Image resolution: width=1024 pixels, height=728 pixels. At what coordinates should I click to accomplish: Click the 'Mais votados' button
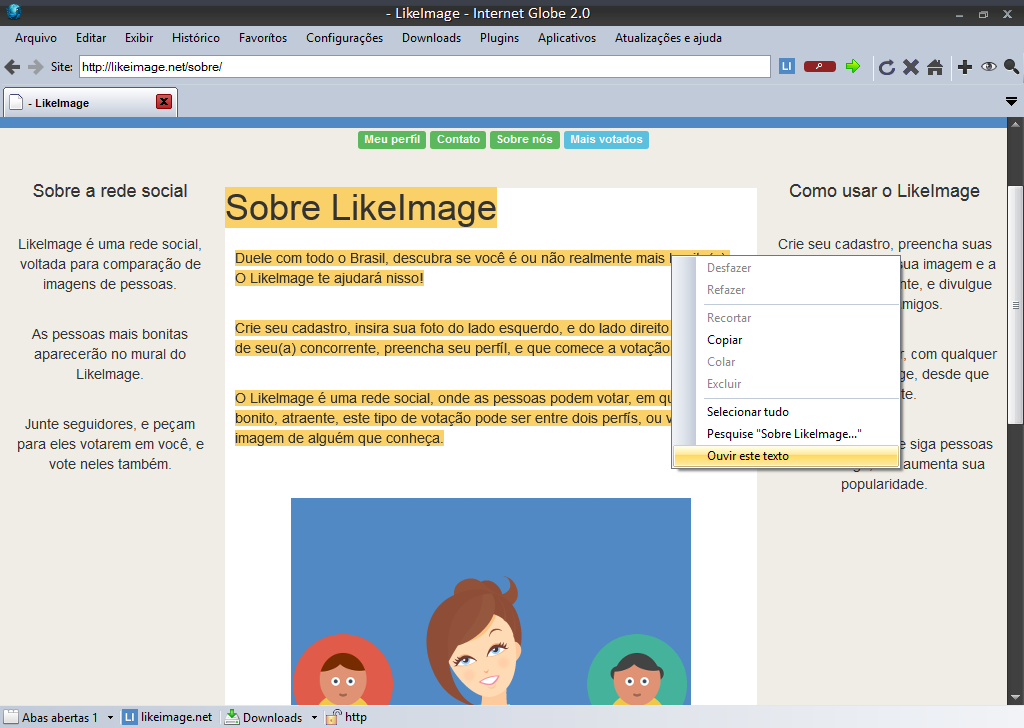coord(606,140)
